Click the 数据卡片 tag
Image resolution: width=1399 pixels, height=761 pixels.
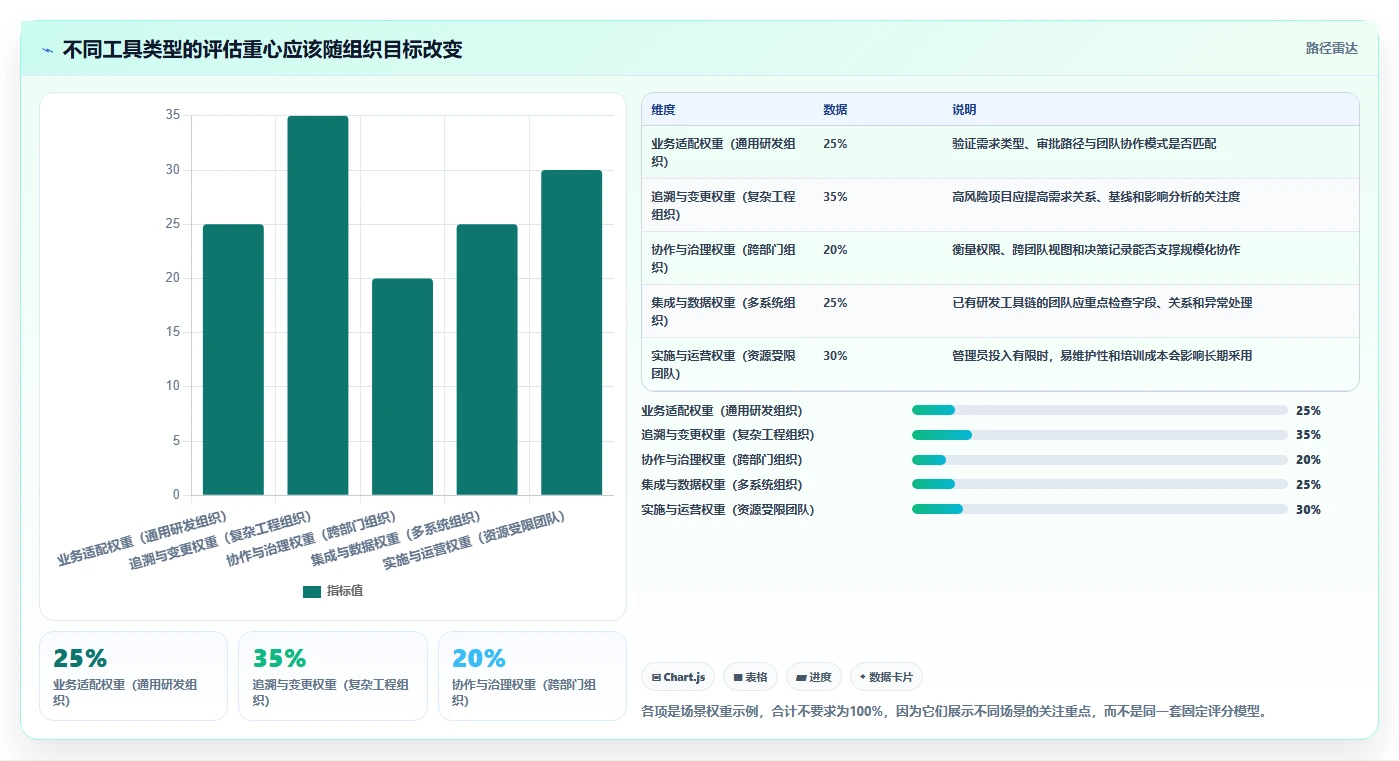pos(886,677)
